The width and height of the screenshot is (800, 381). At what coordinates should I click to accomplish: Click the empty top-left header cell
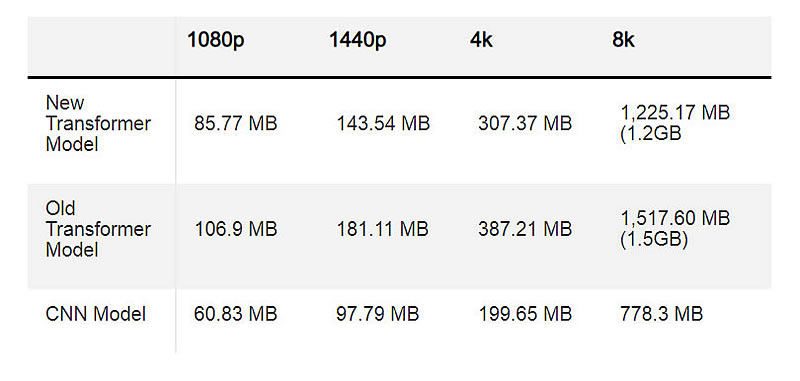tap(102, 46)
